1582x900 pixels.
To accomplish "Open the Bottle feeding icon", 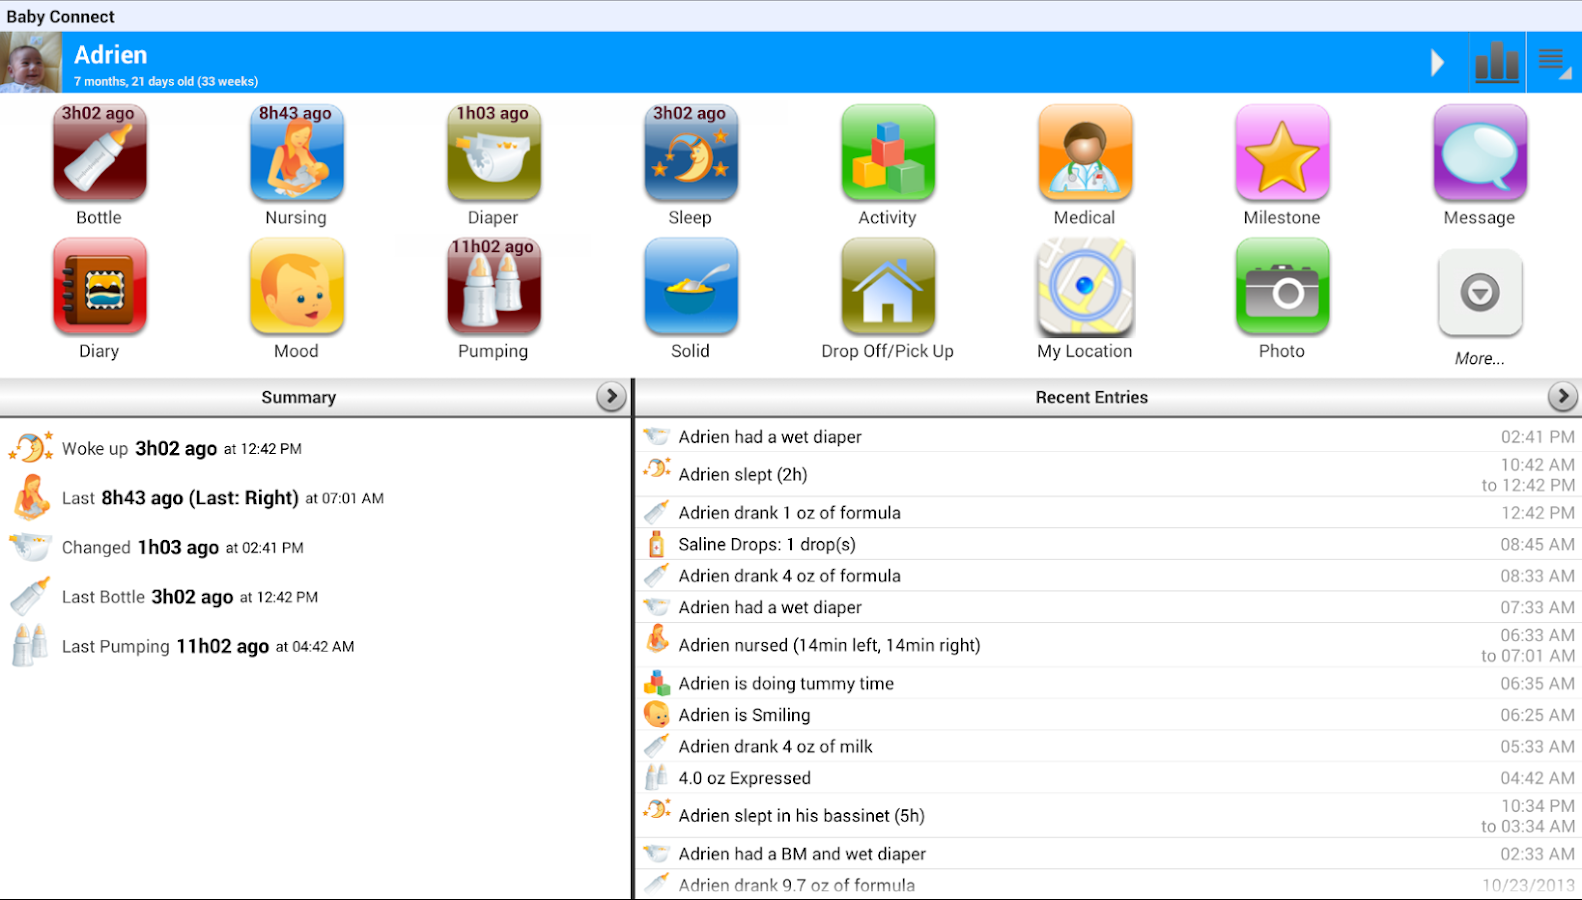I will pyautogui.click(x=99, y=153).
